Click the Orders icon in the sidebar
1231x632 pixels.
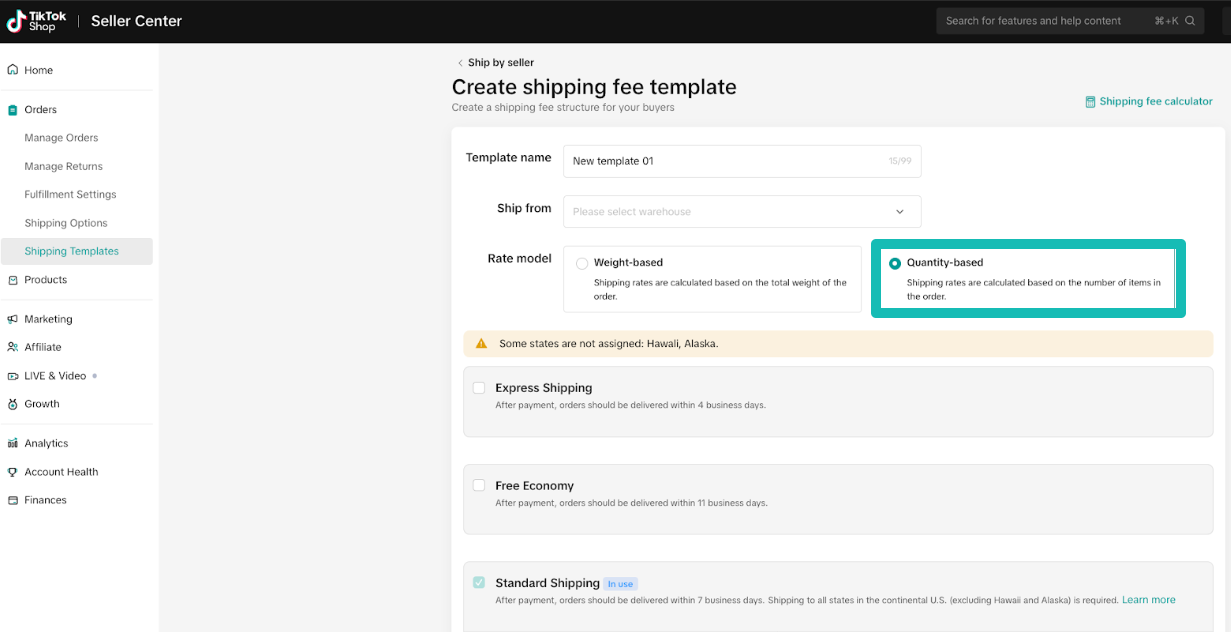pyautogui.click(x=14, y=109)
